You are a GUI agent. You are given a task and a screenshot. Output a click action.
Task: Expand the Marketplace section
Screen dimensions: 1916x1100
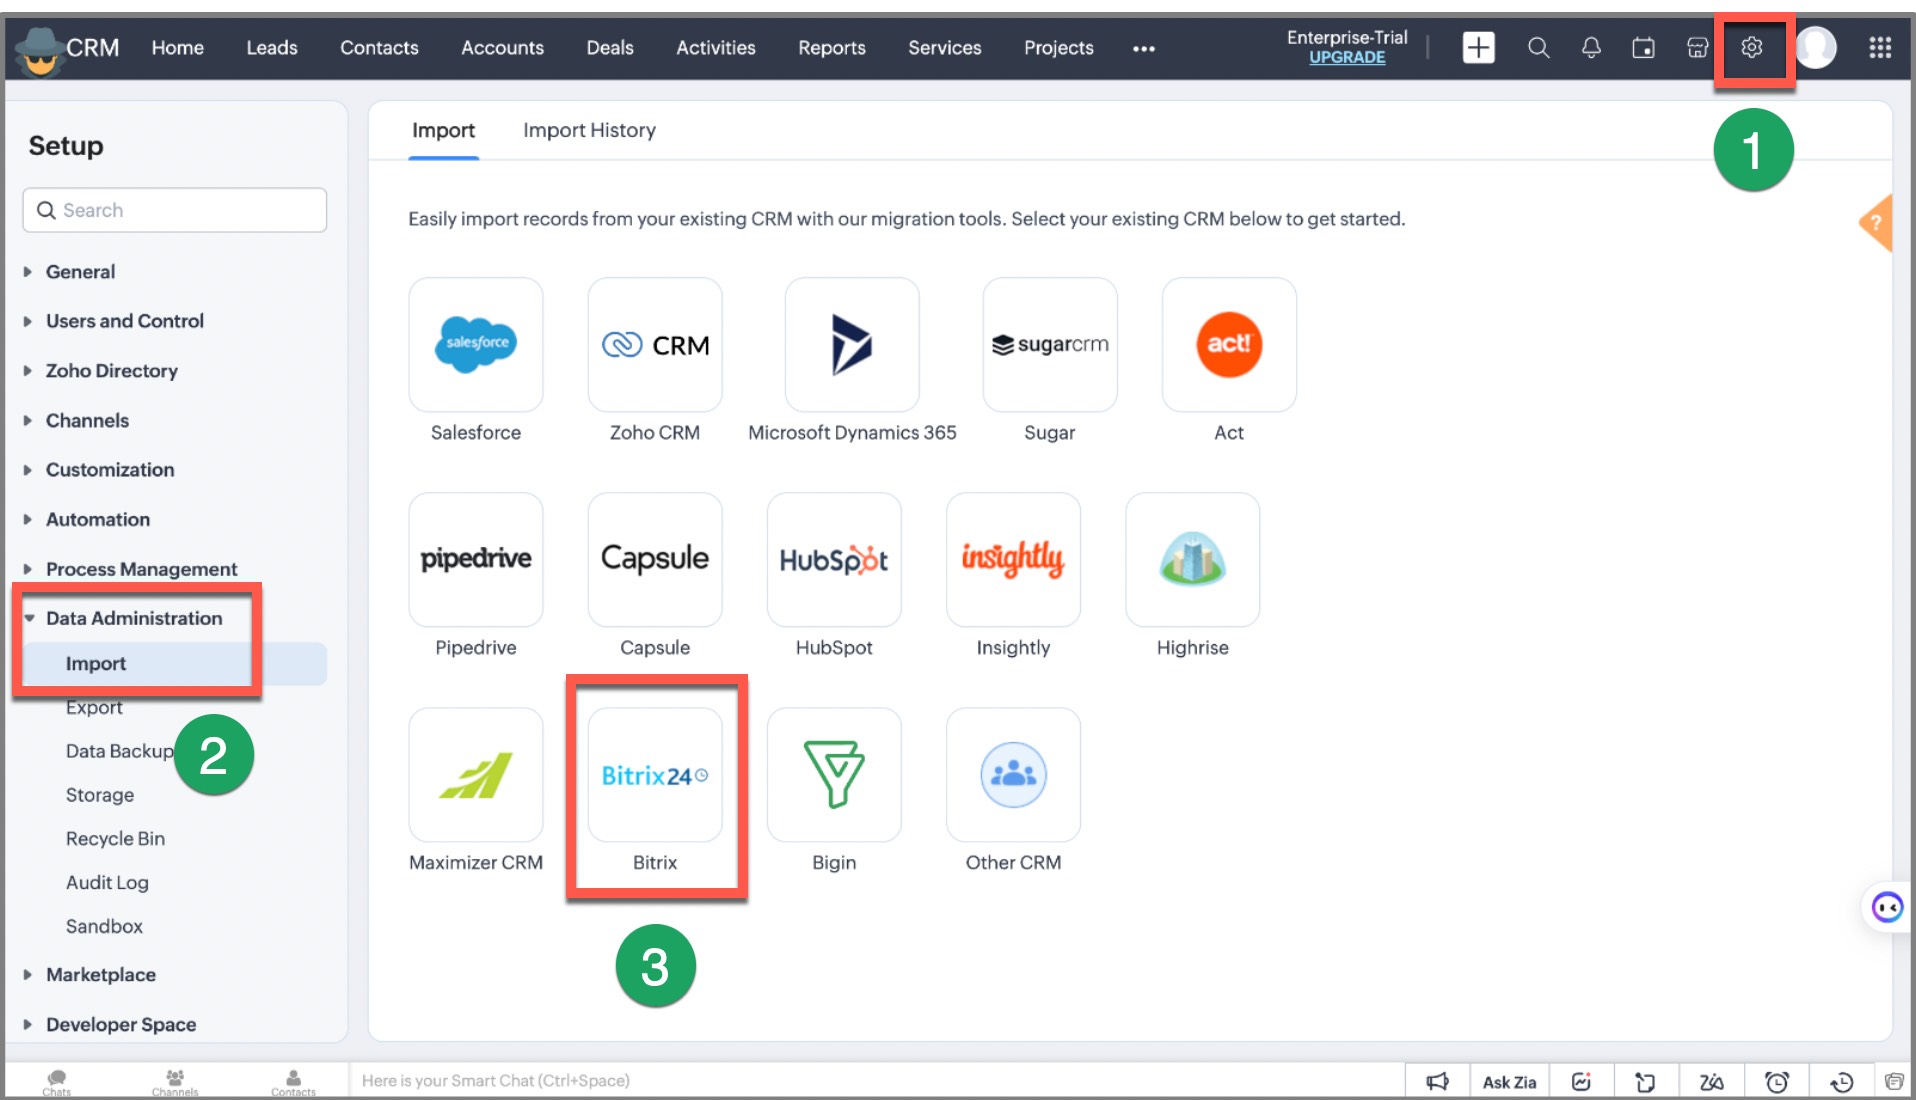click(x=100, y=975)
